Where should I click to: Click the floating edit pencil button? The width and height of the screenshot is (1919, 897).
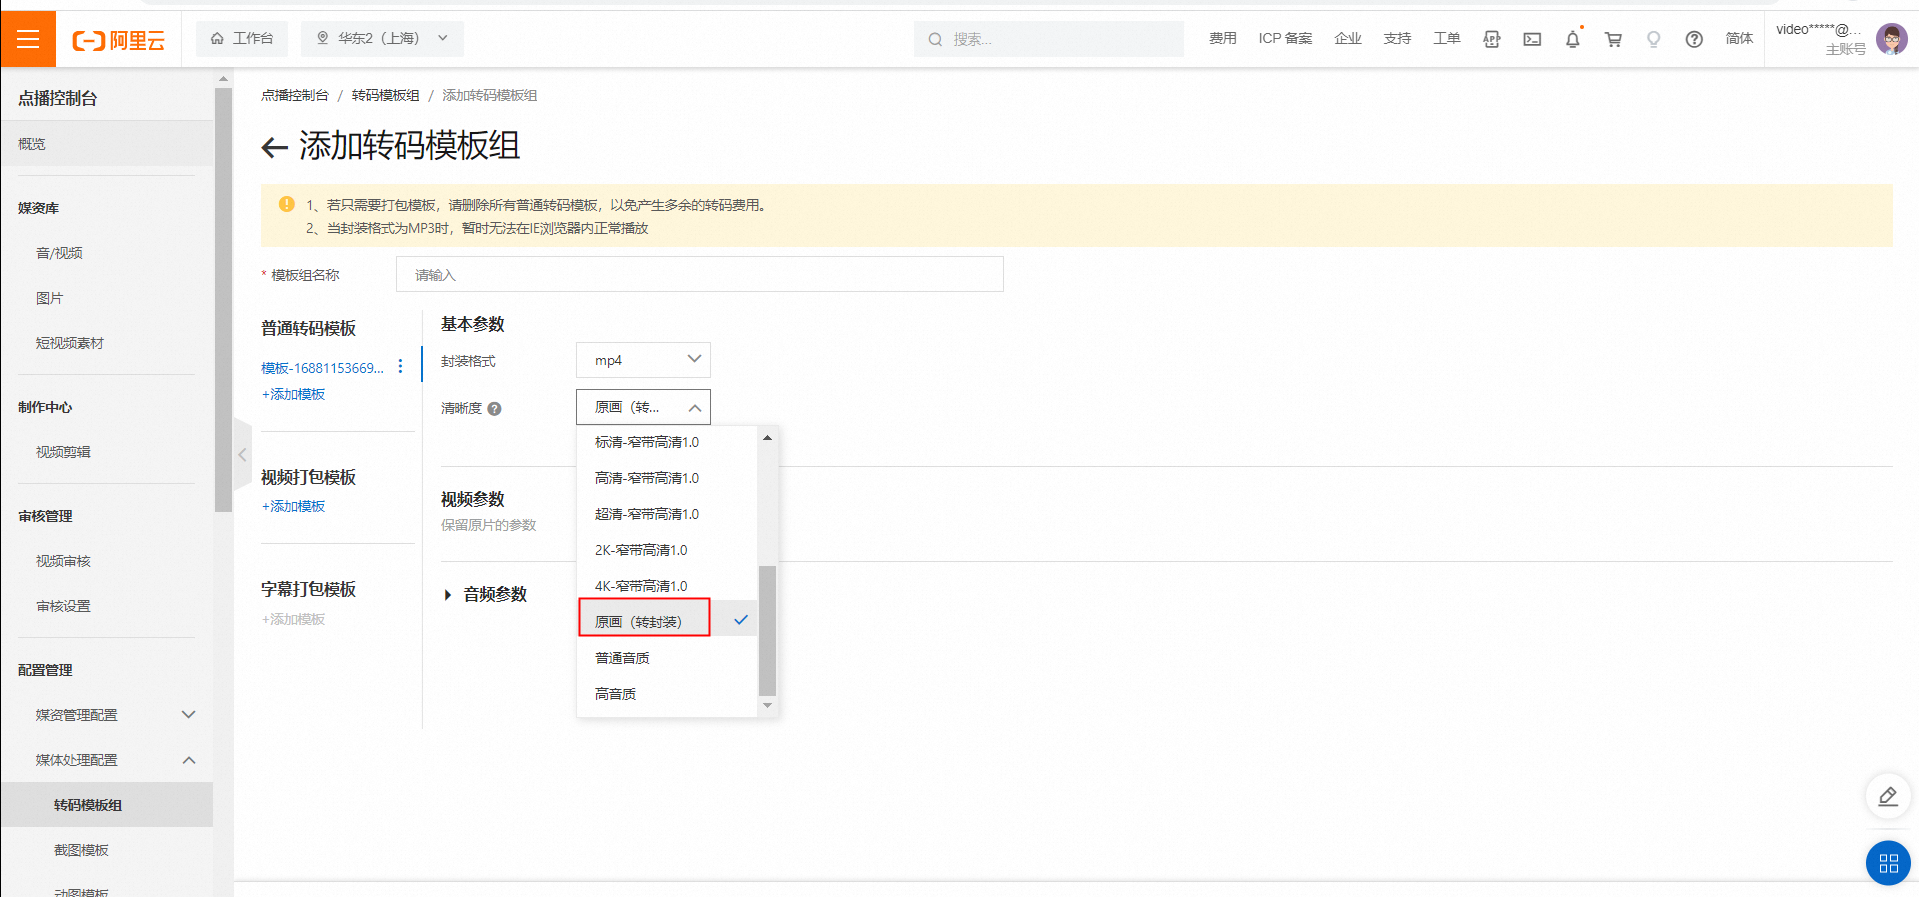(1888, 796)
